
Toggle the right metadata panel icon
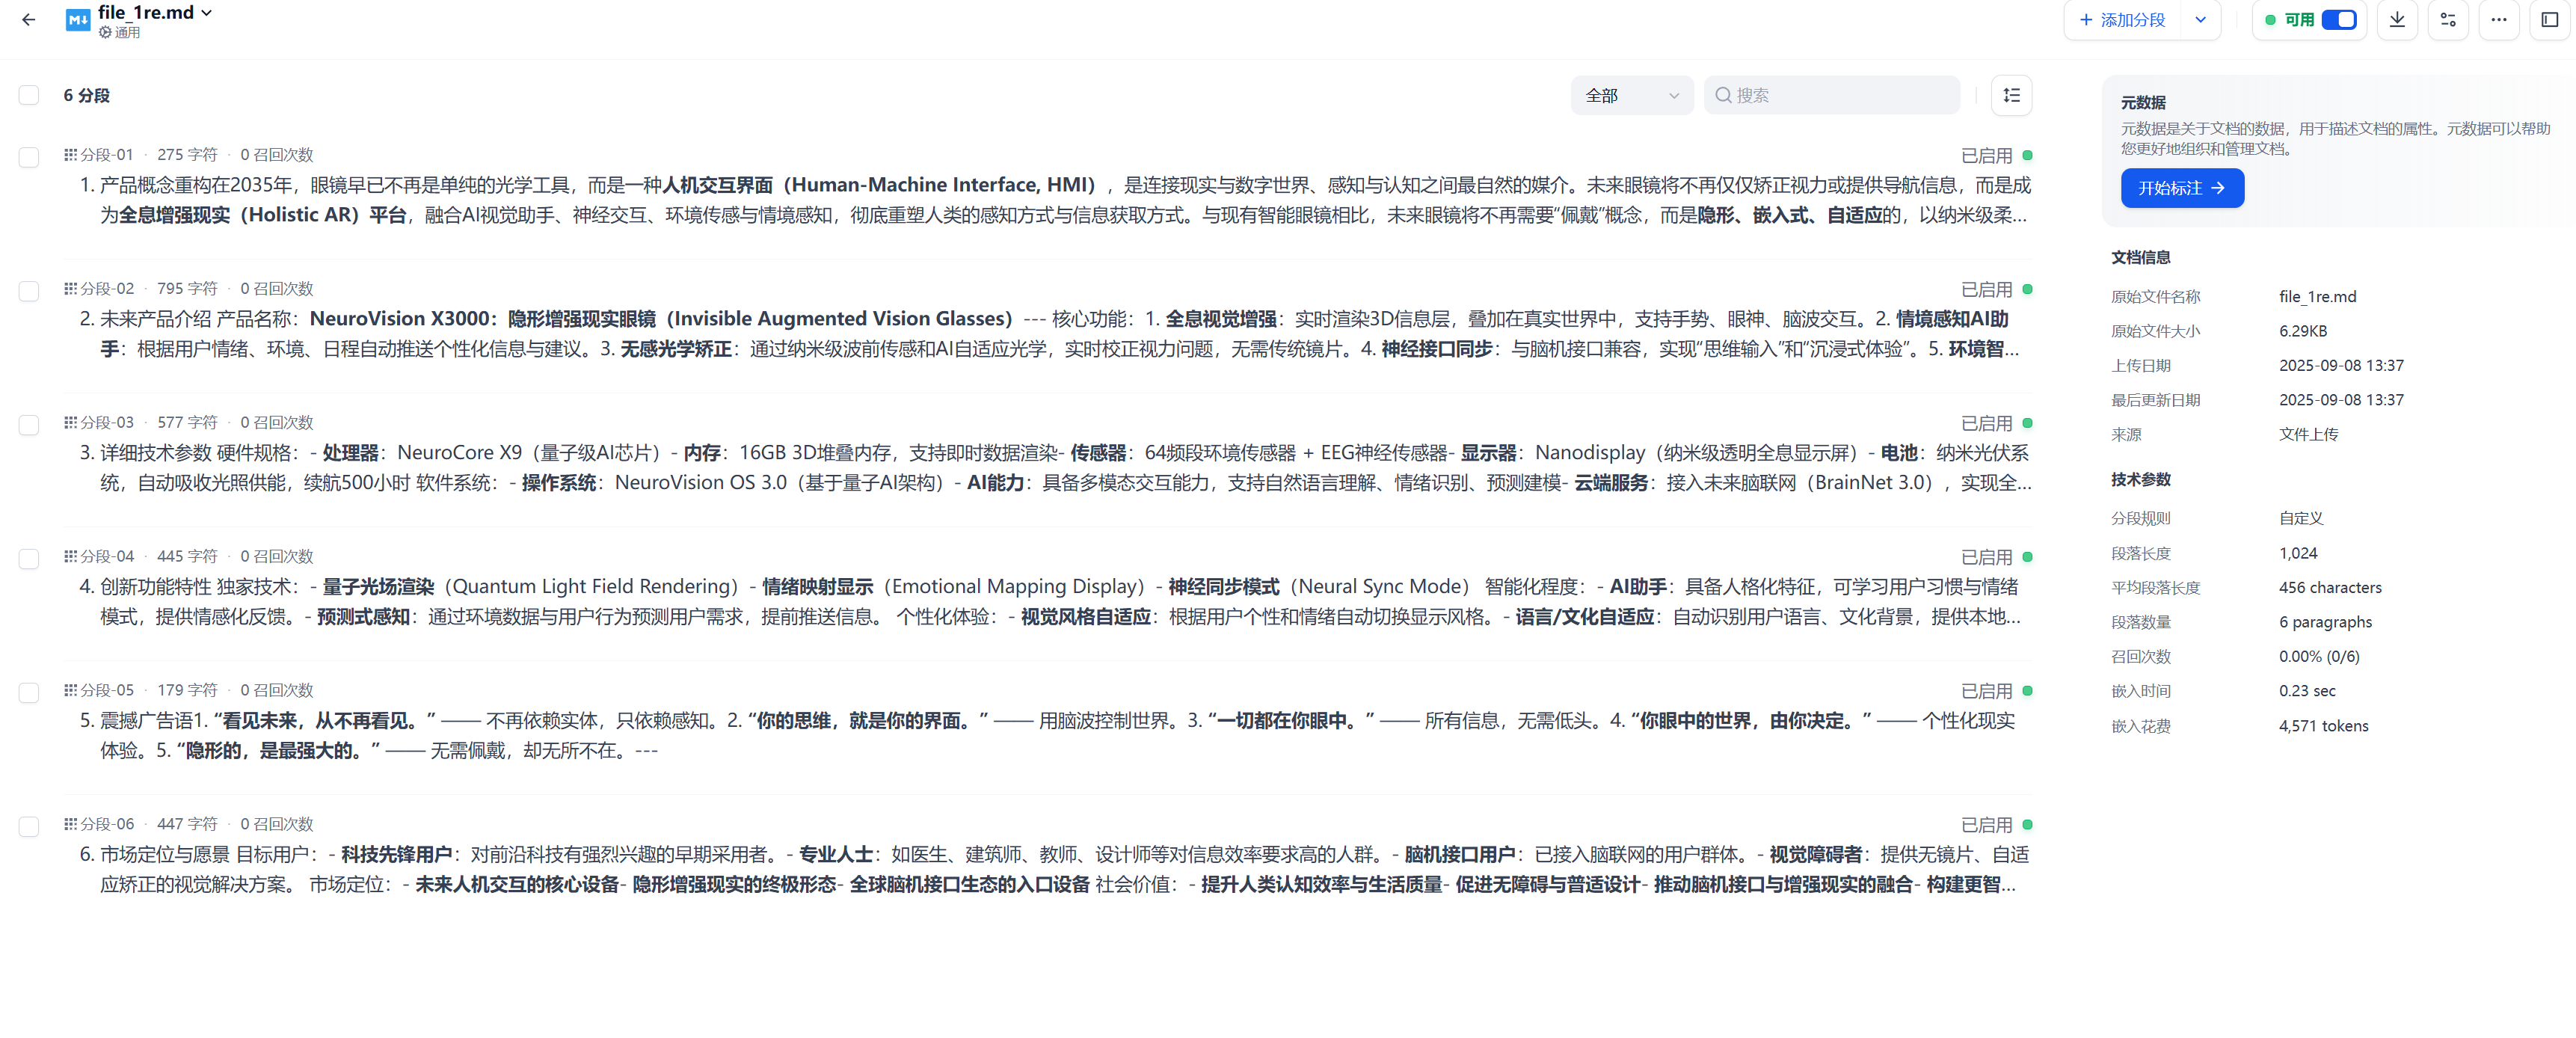pos(2549,20)
